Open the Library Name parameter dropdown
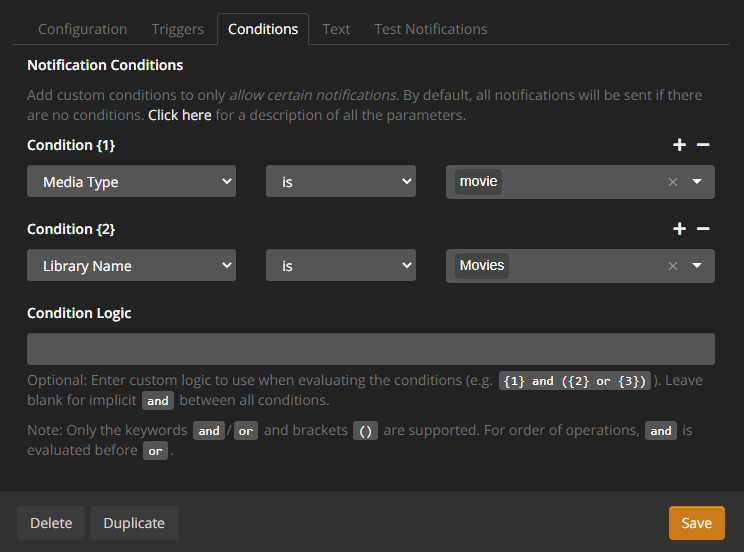The image size is (744, 552). tap(131, 265)
